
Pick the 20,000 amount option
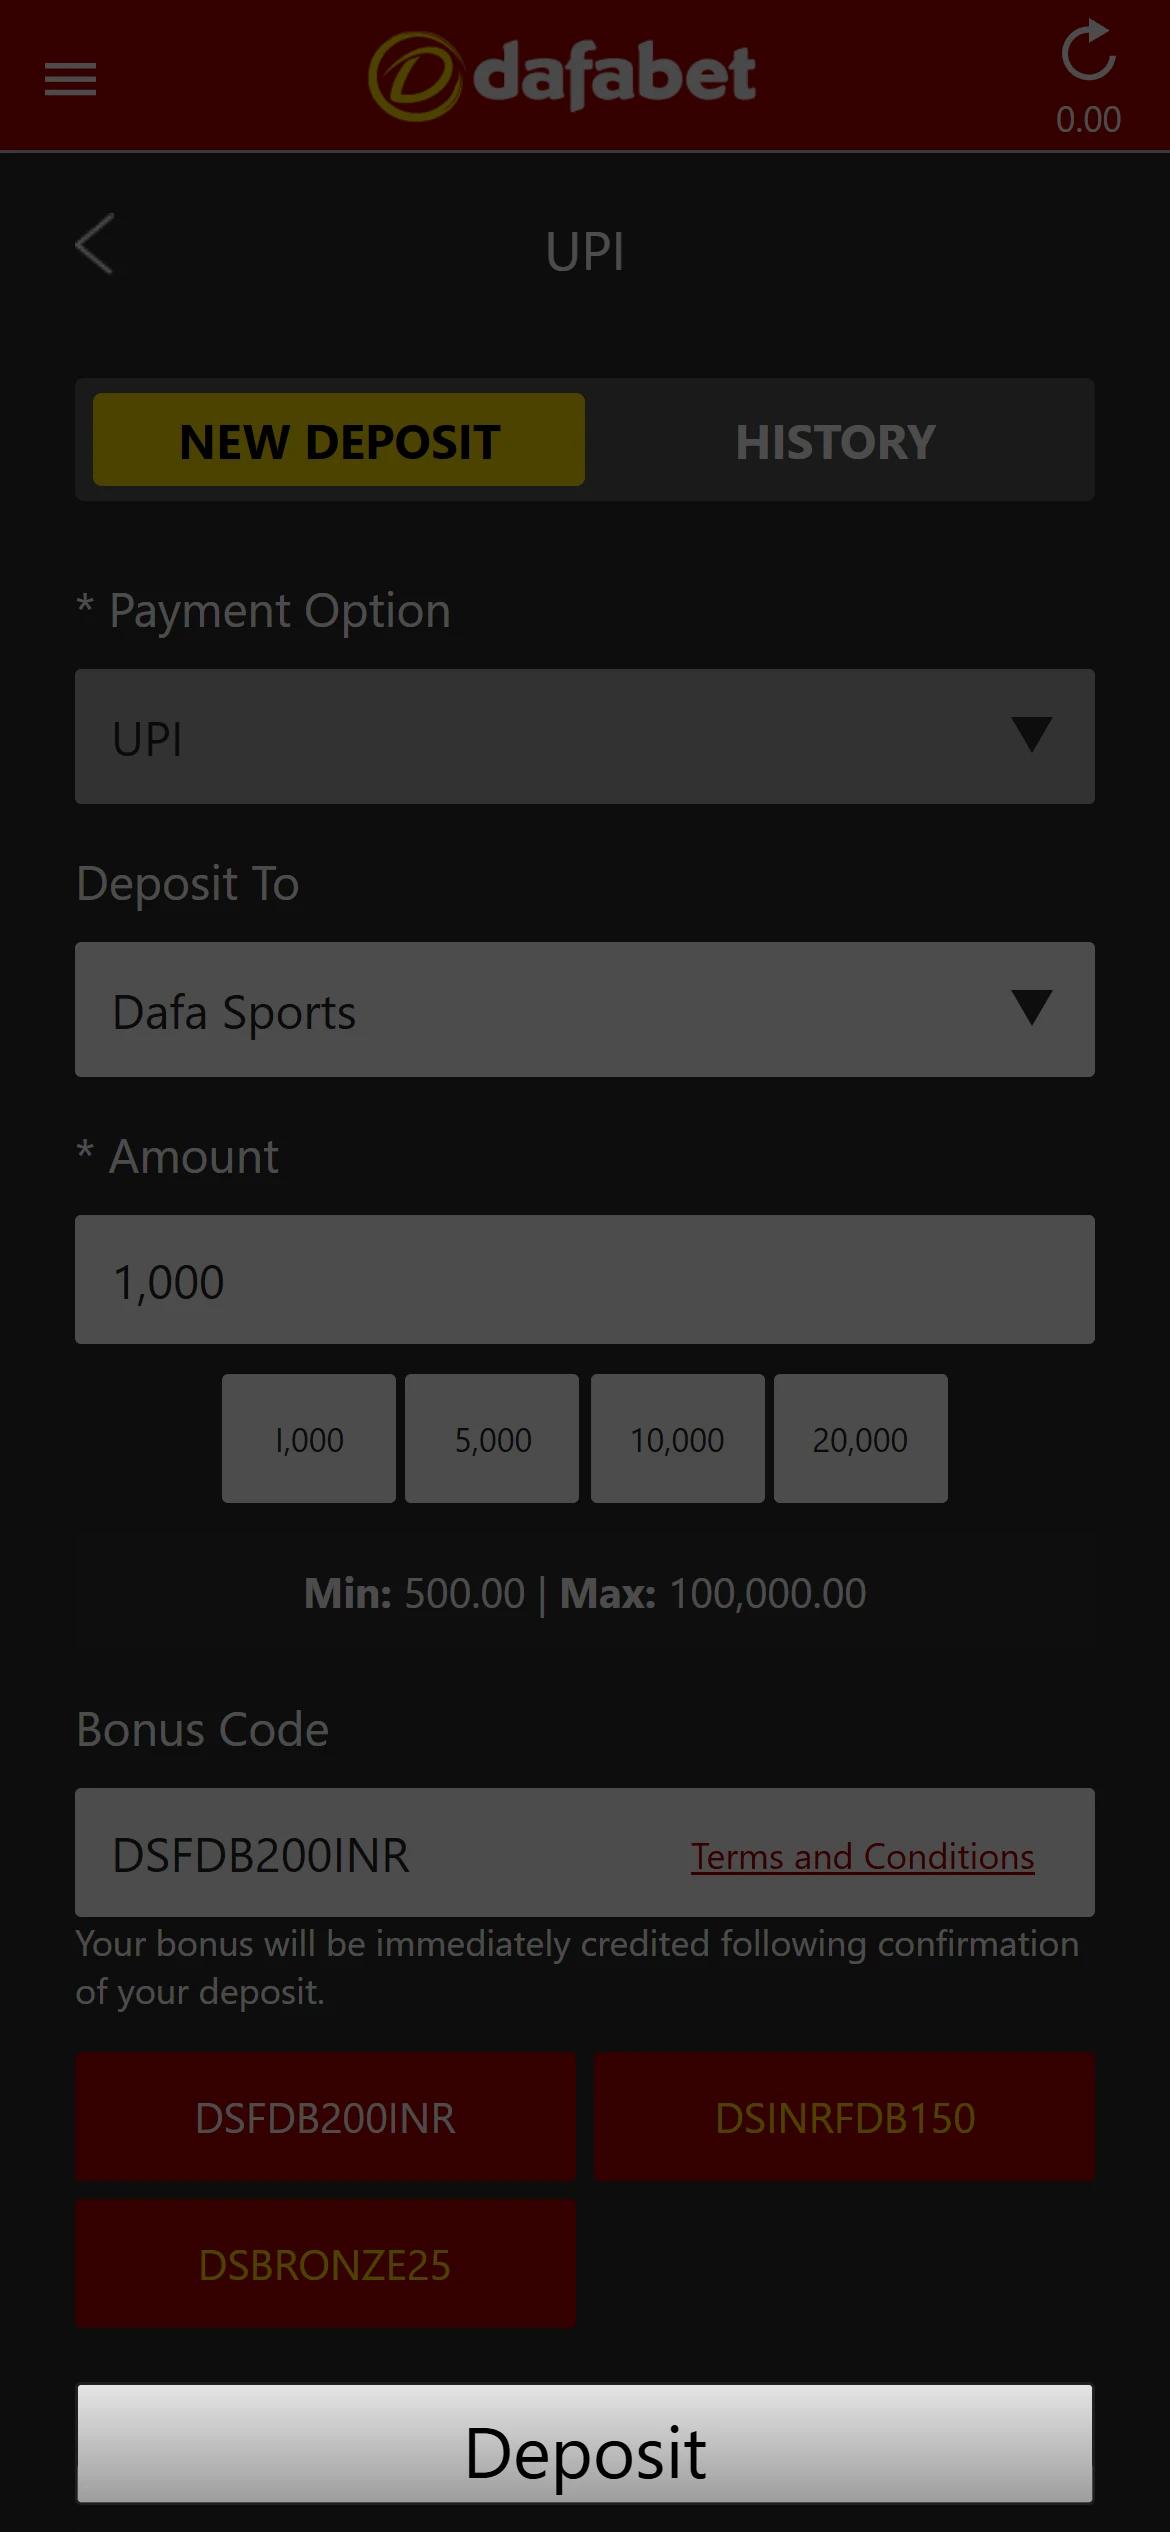tap(860, 1439)
